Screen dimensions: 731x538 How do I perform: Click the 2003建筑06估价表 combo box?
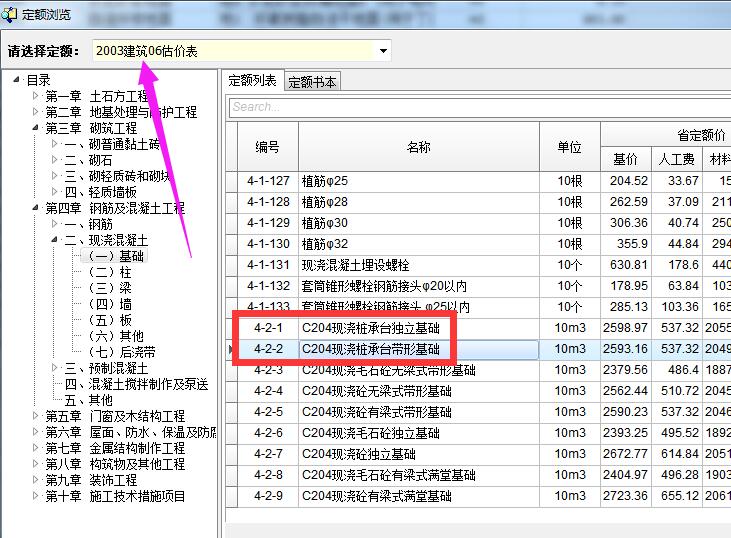click(241, 51)
